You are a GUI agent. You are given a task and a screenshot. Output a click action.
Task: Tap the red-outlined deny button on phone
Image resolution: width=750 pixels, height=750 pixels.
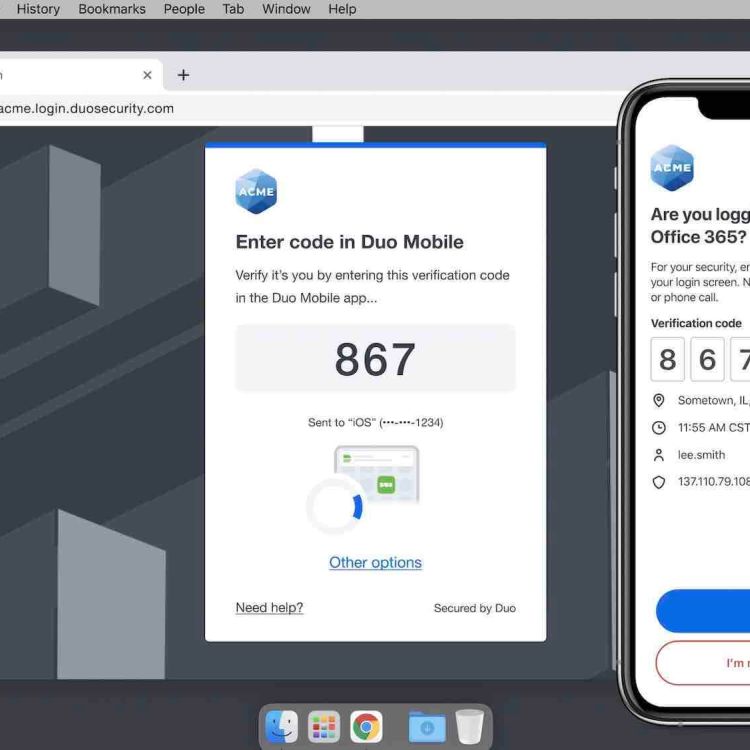[x=703, y=663]
